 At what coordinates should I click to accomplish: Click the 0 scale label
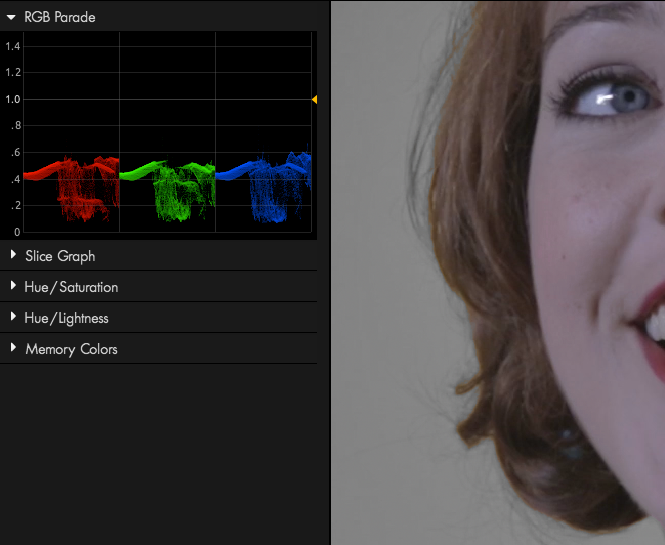tap(17, 232)
